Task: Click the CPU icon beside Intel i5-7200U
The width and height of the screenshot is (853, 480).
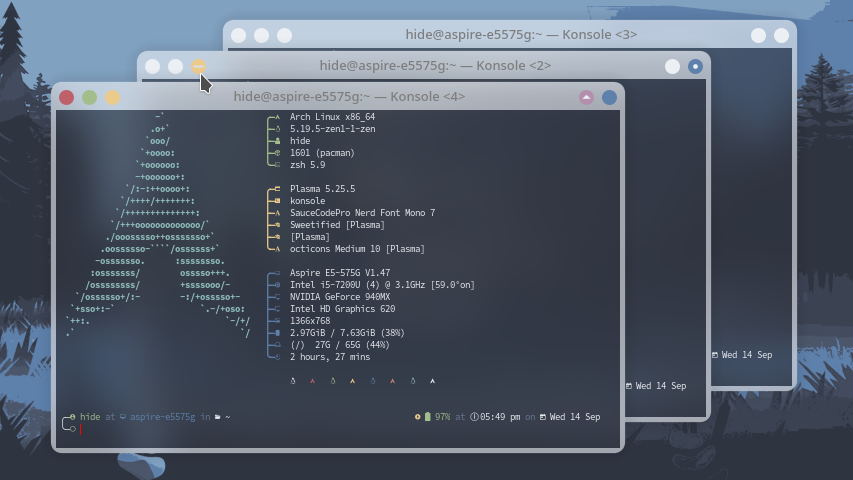Action: point(277,285)
